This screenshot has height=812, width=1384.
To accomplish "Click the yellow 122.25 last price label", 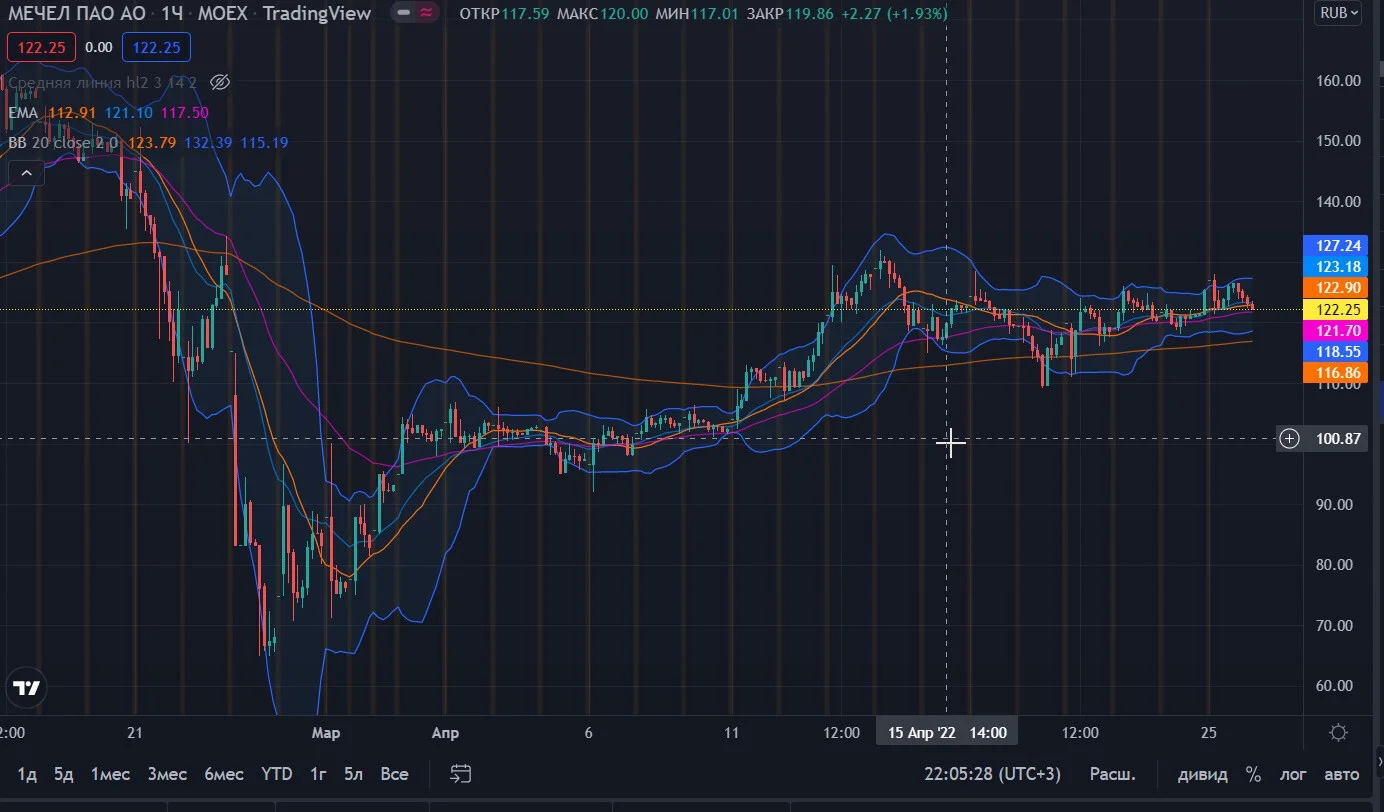I will pyautogui.click(x=1334, y=309).
